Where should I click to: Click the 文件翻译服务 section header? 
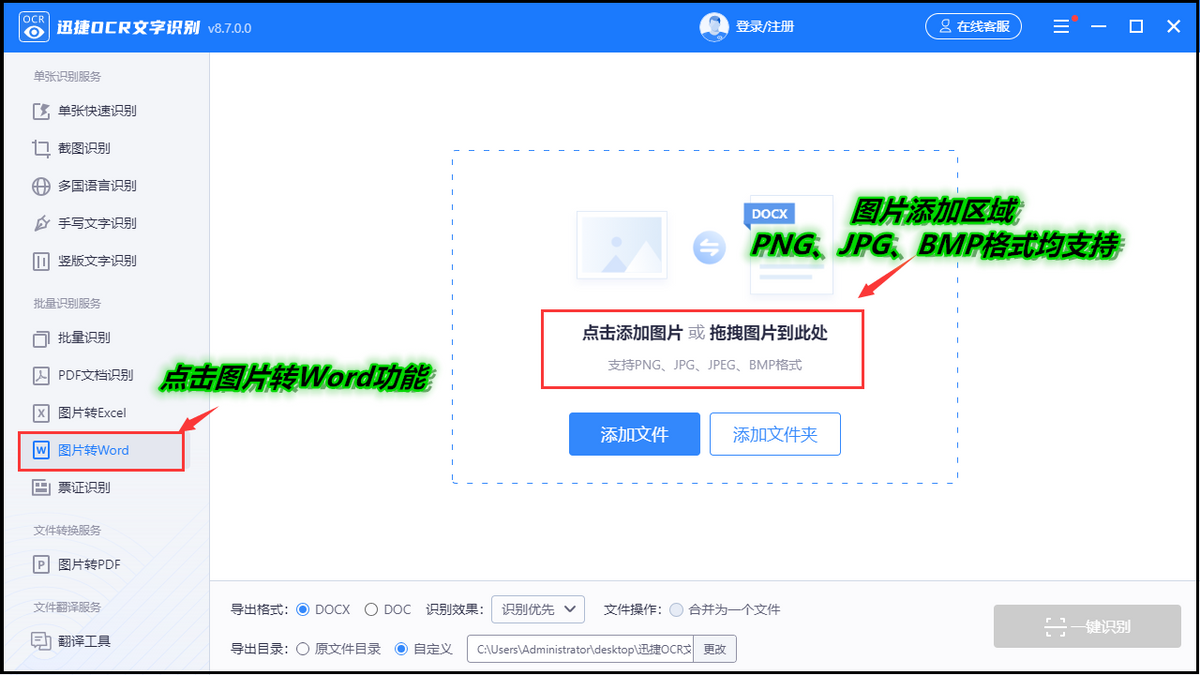click(x=67, y=607)
